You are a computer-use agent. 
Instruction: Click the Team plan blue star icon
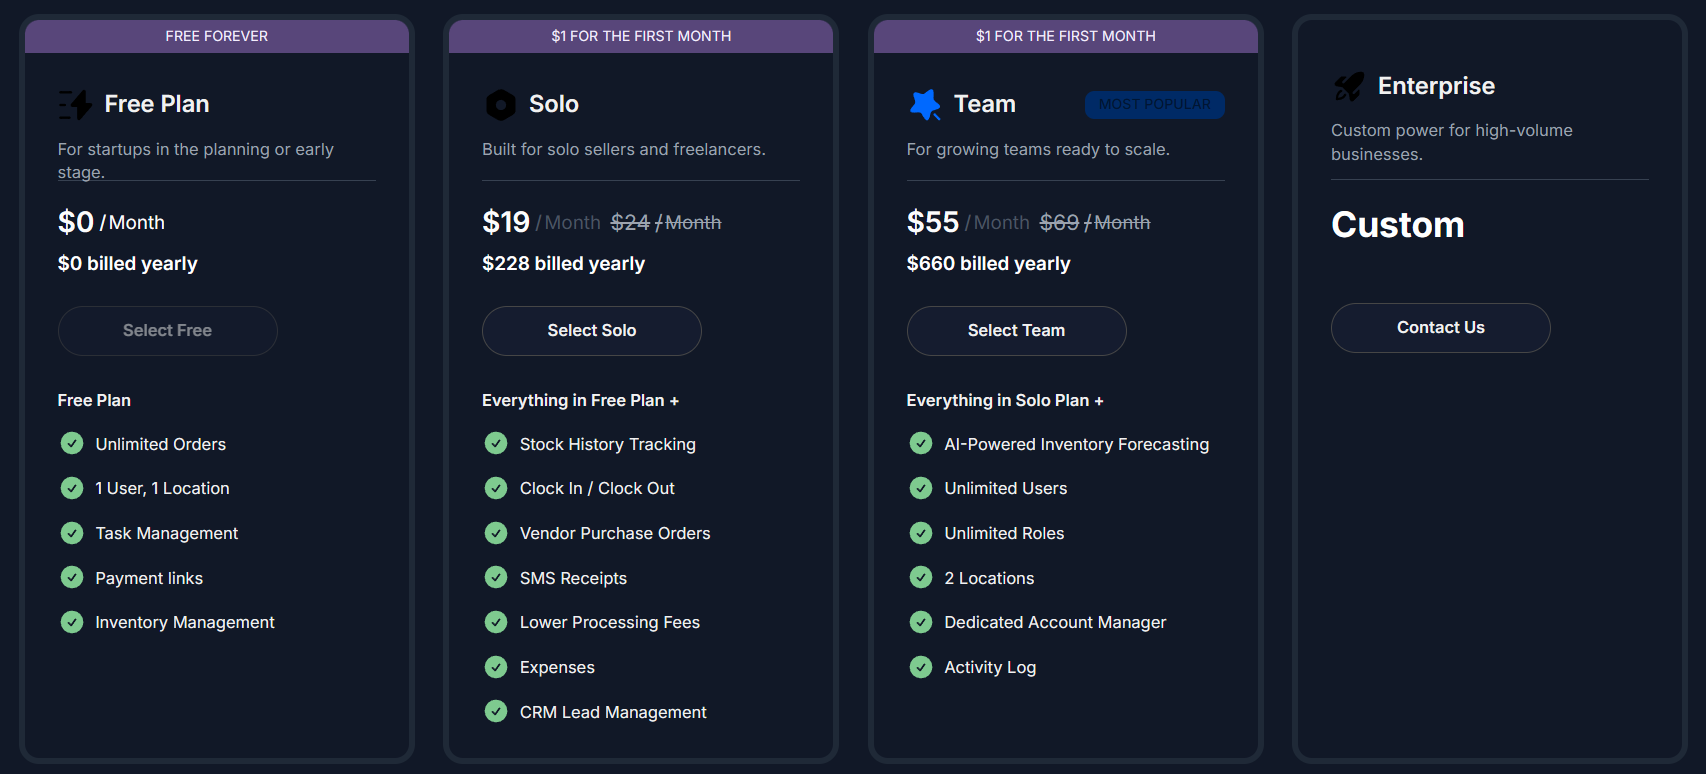coord(925,104)
